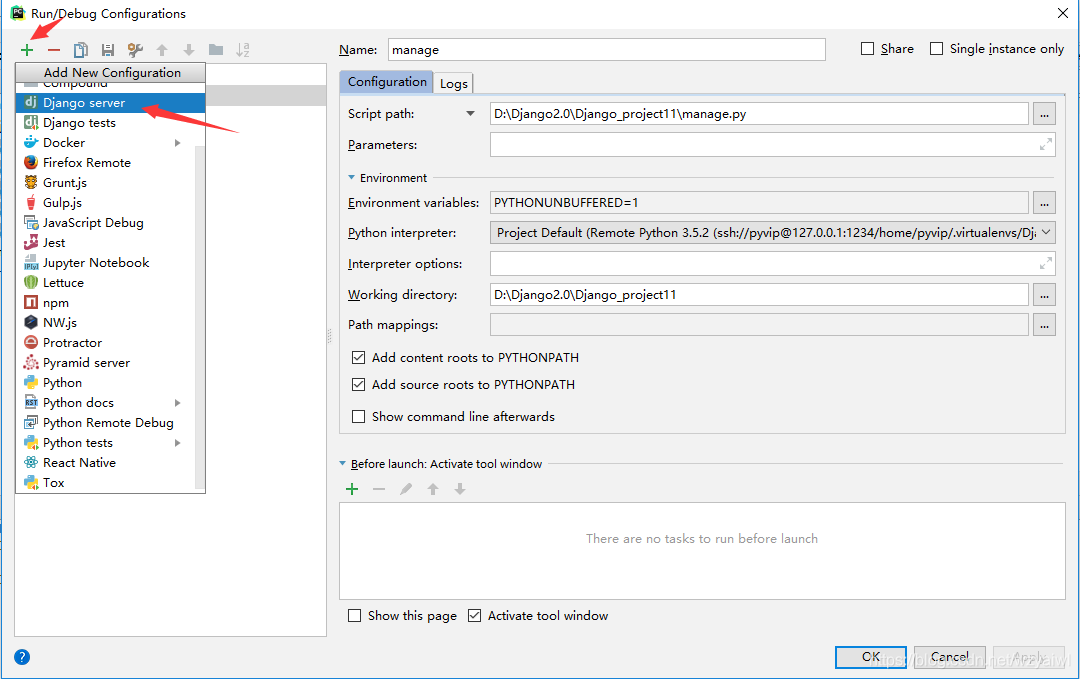Toggle the Share checkbox

868,49
